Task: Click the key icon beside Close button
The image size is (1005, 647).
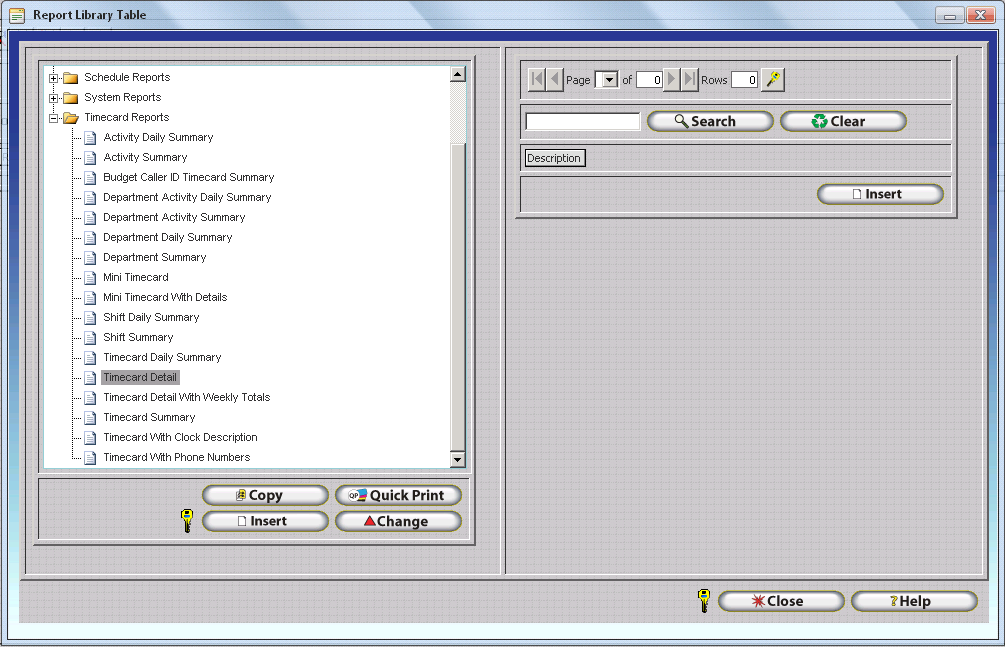Action: (x=703, y=601)
